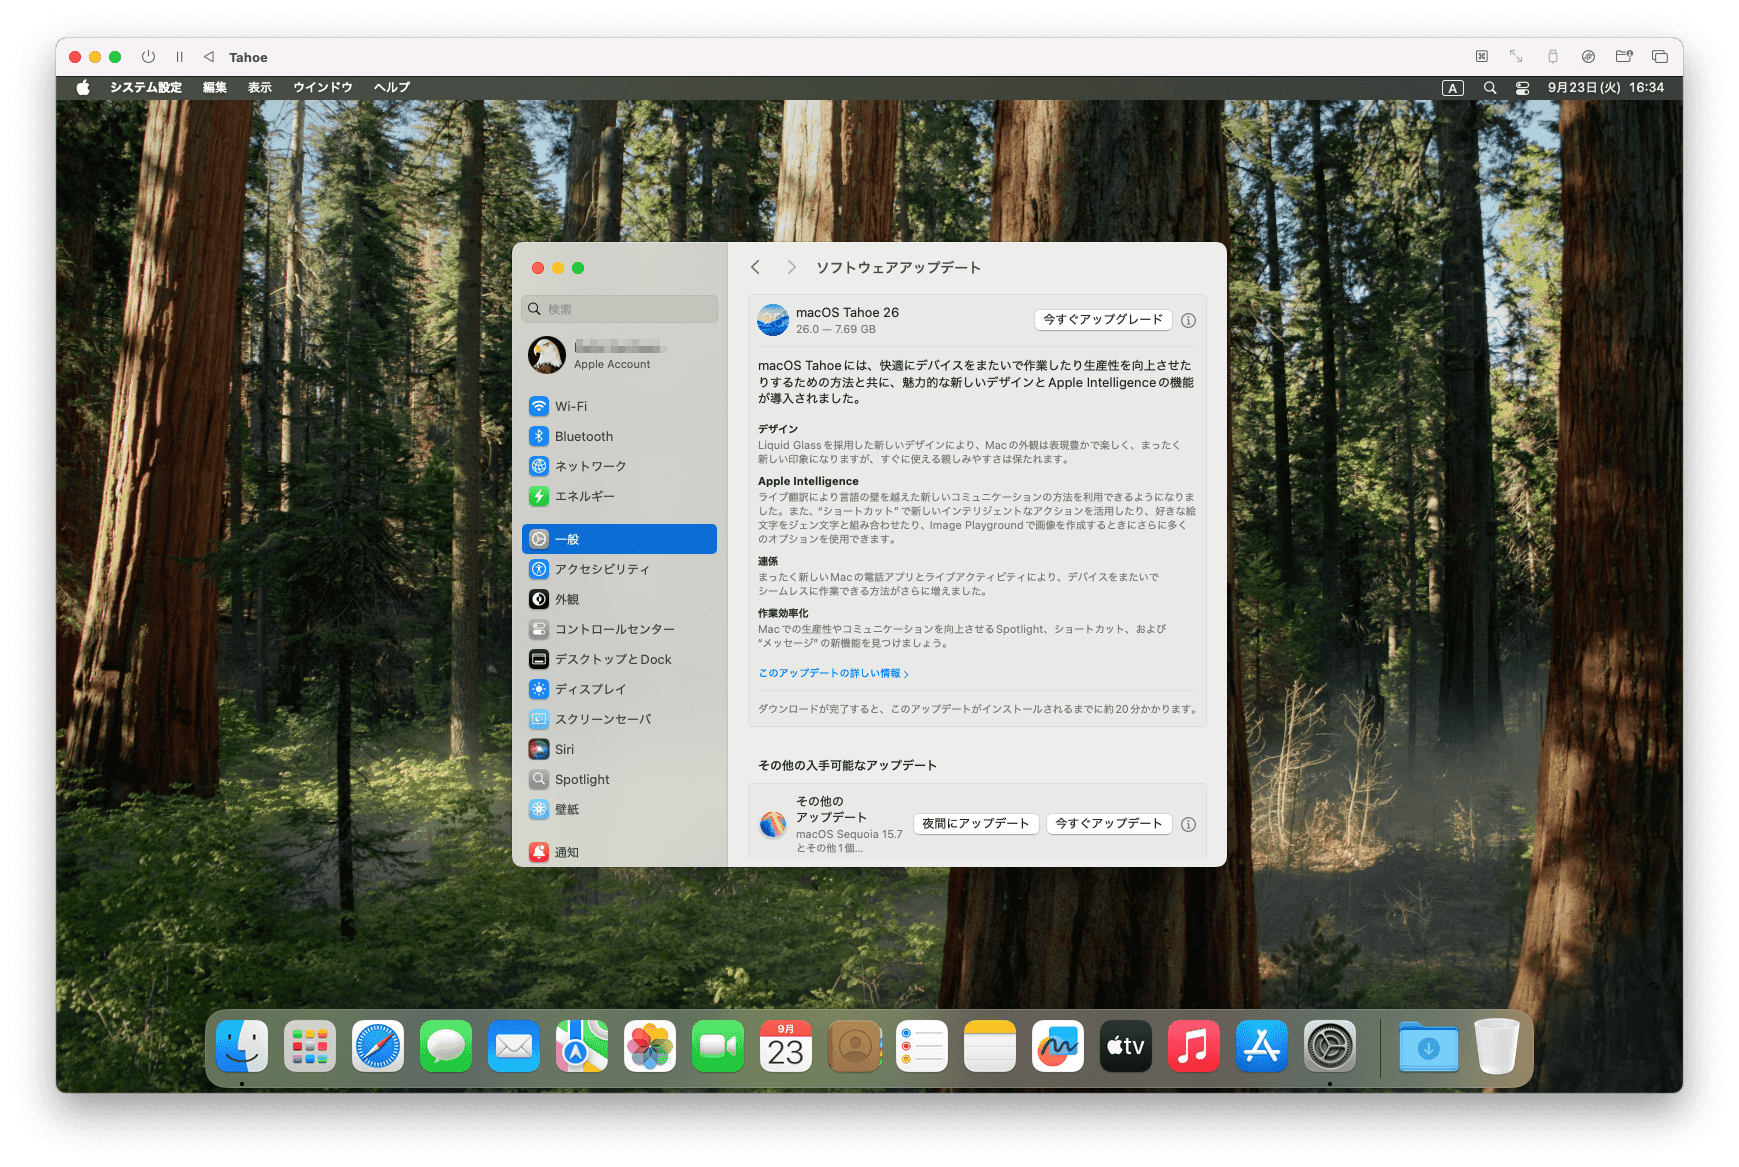Viewport: 1739px width, 1167px height.
Task: Open Spotlight search in menu bar
Action: [1490, 88]
